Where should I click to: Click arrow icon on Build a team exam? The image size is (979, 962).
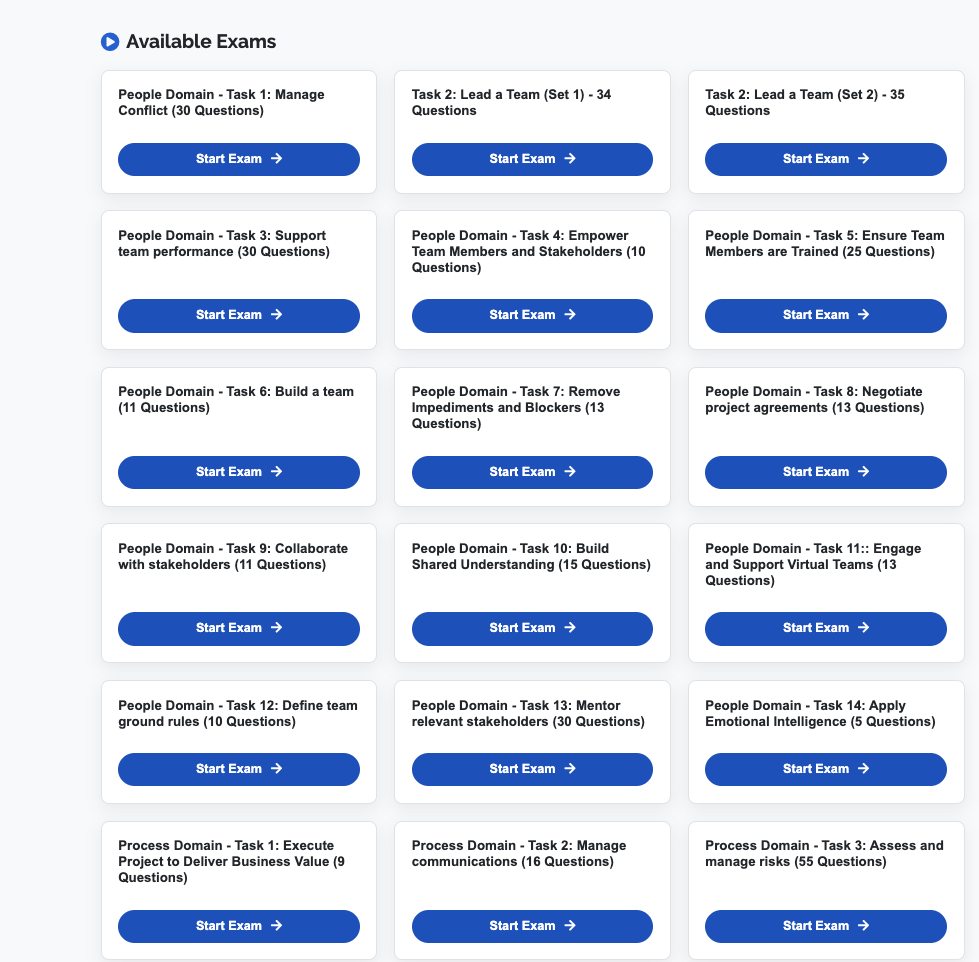(277, 472)
